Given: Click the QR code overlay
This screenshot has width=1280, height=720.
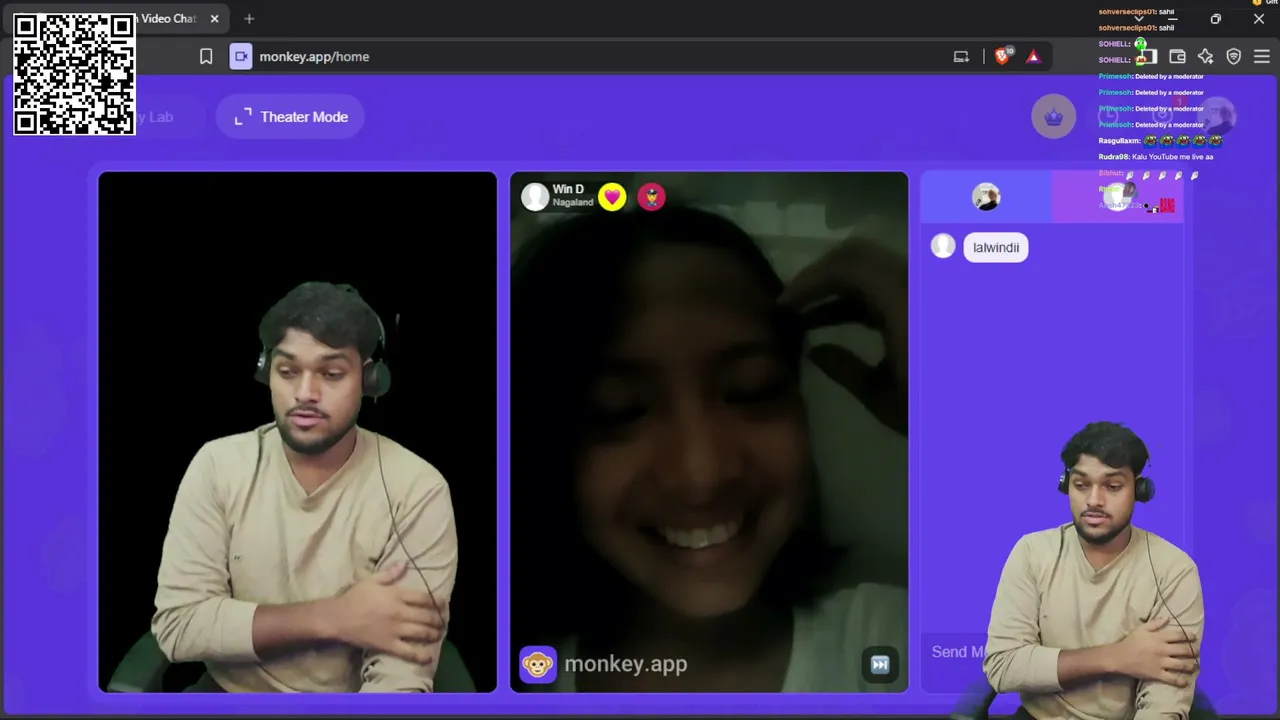Looking at the screenshot, I should (74, 74).
